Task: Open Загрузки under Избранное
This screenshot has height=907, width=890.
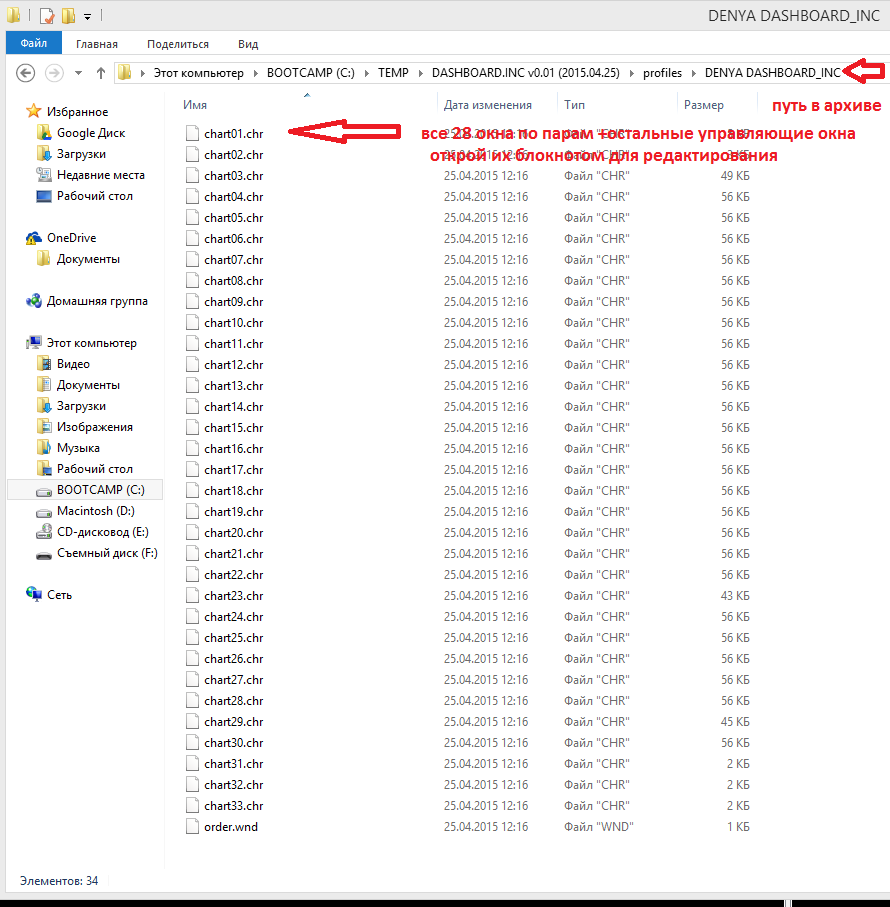Action: [81, 154]
